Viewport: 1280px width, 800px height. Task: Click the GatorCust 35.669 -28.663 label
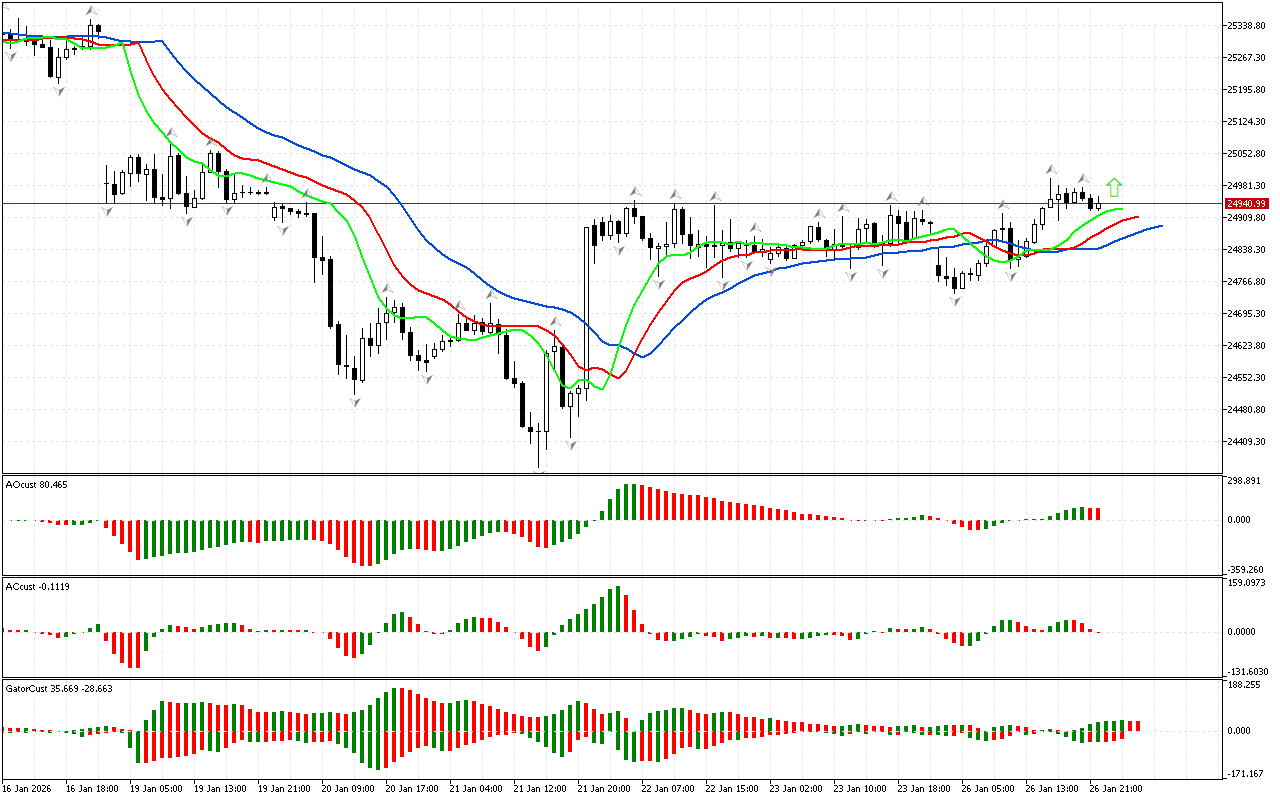(x=59, y=689)
